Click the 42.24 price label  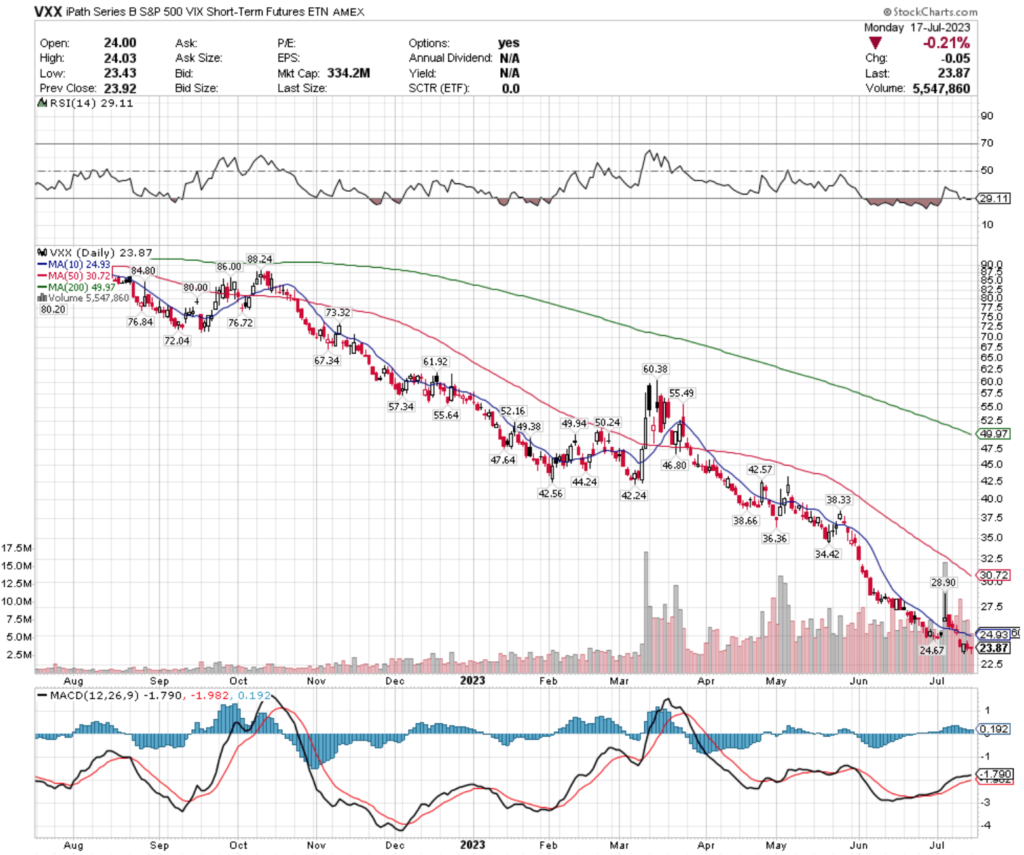(633, 496)
